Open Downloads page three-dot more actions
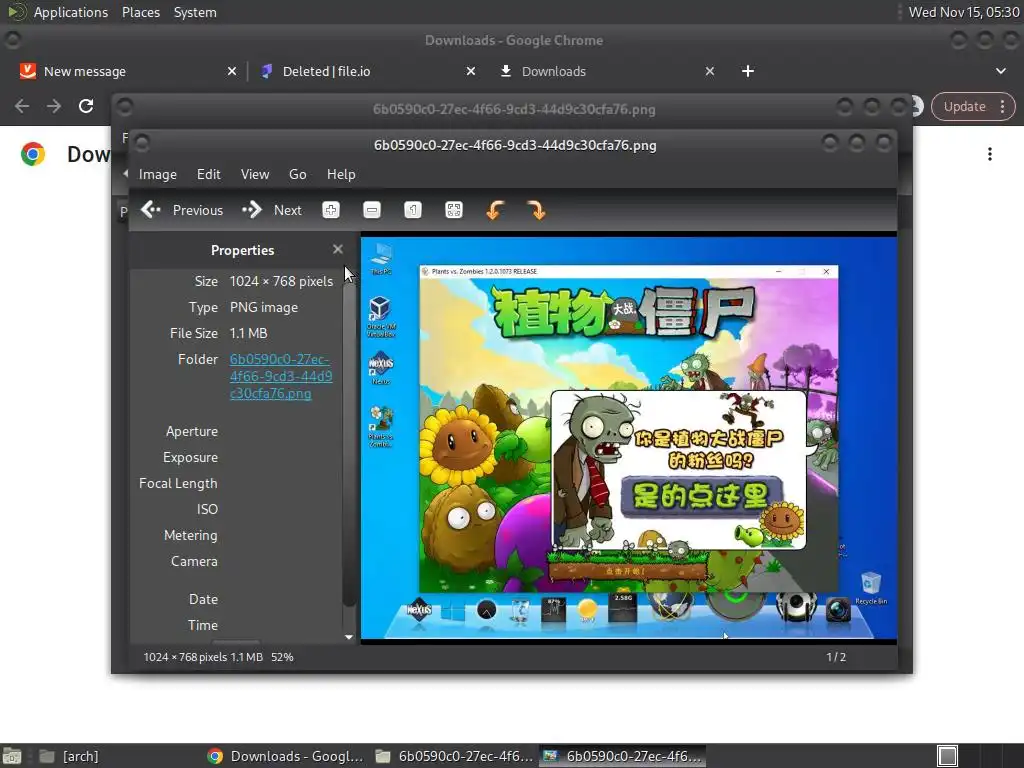 click(990, 154)
